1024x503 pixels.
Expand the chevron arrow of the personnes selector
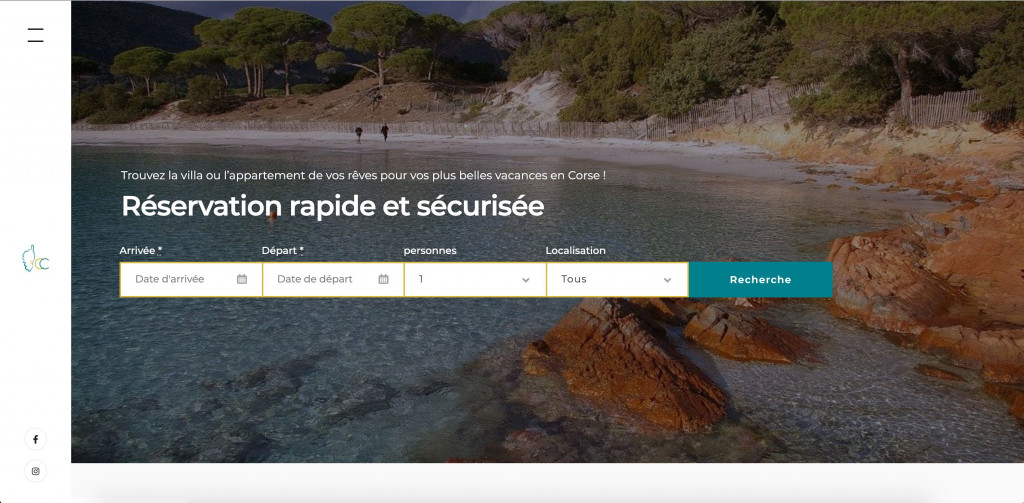526,280
